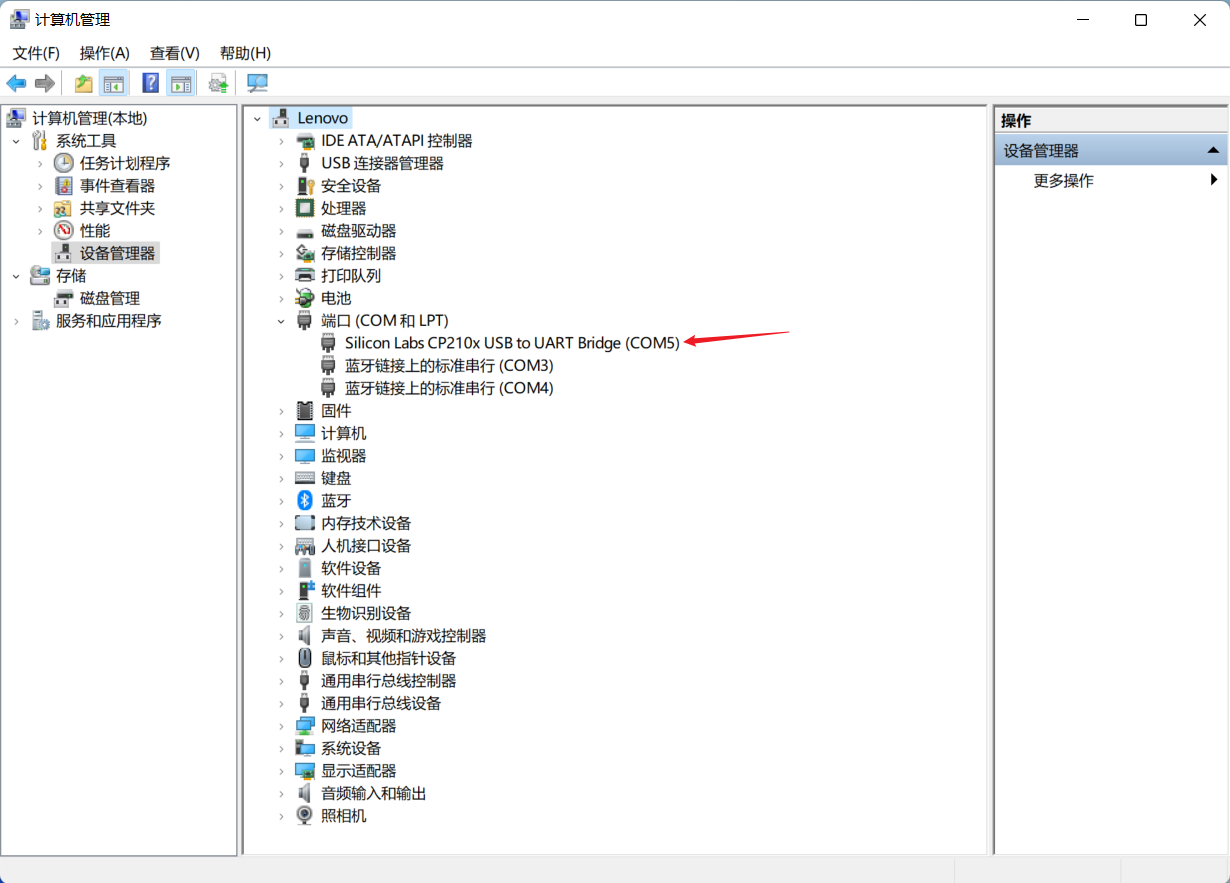Open the 操作(A) menu
The image size is (1230, 883).
[x=105, y=53]
